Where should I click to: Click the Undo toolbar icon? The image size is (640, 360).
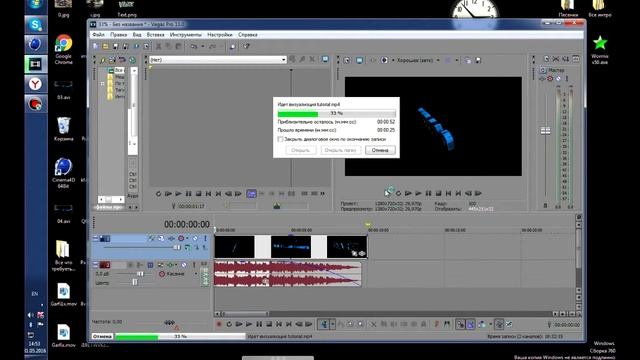tap(194, 47)
